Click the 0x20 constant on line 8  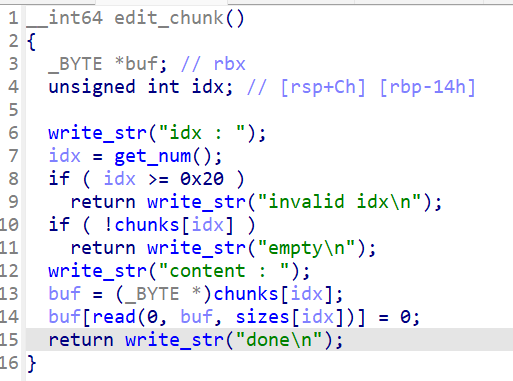coord(202,179)
